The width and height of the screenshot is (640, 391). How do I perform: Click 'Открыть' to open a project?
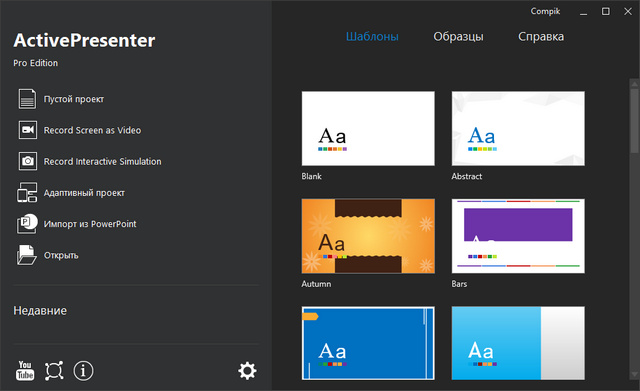[x=61, y=255]
